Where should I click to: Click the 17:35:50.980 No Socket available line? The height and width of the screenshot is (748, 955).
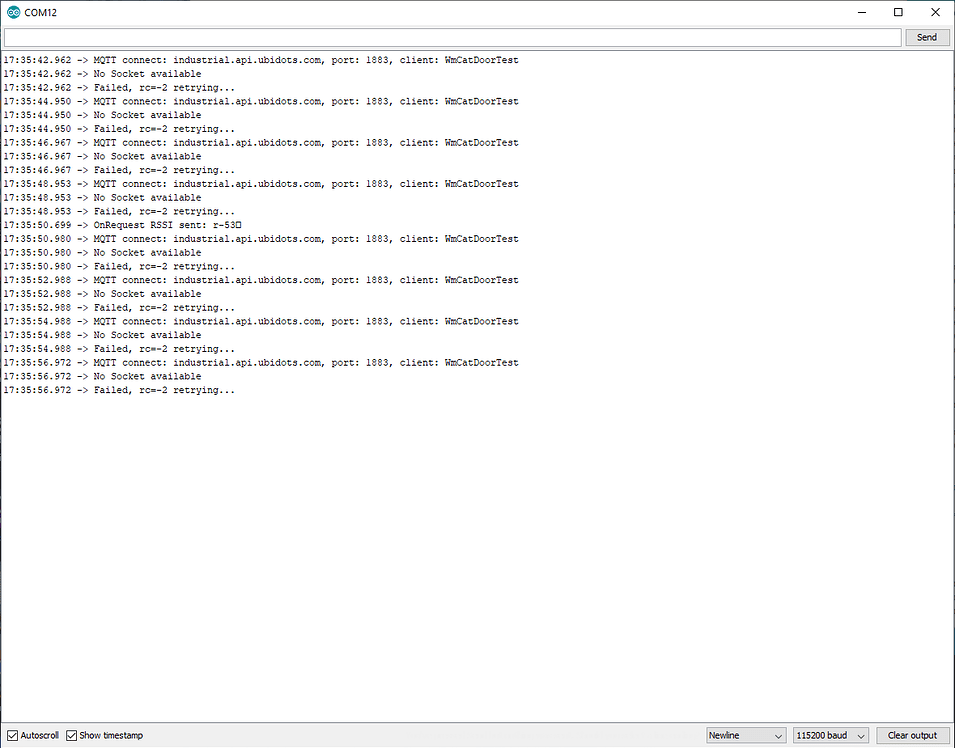[102, 253]
